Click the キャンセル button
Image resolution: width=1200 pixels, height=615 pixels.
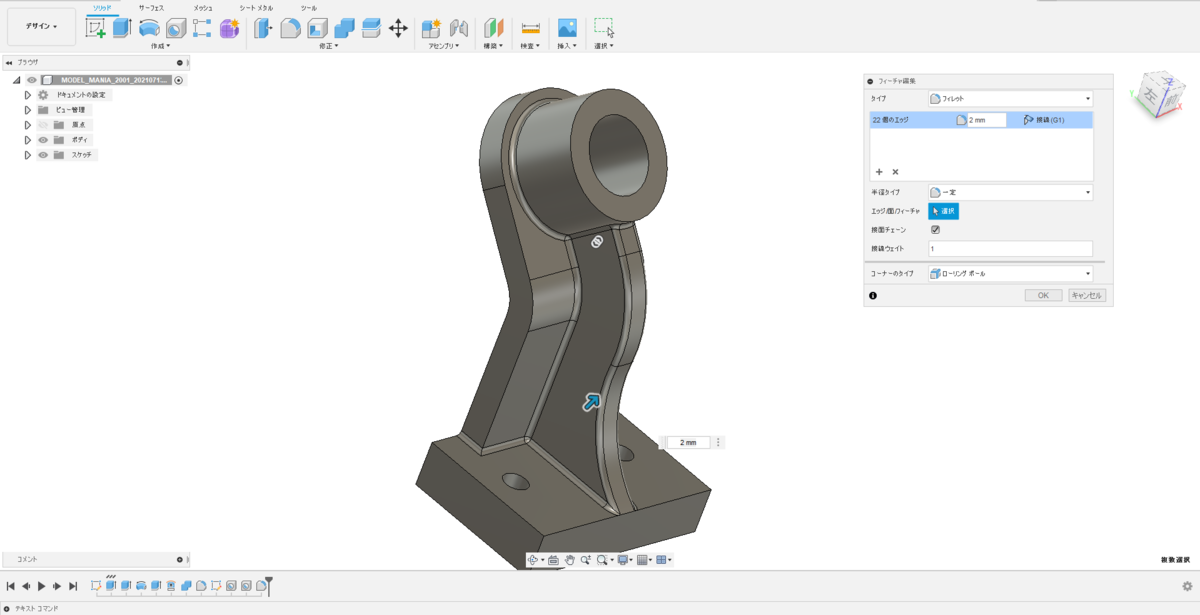[1086, 296]
